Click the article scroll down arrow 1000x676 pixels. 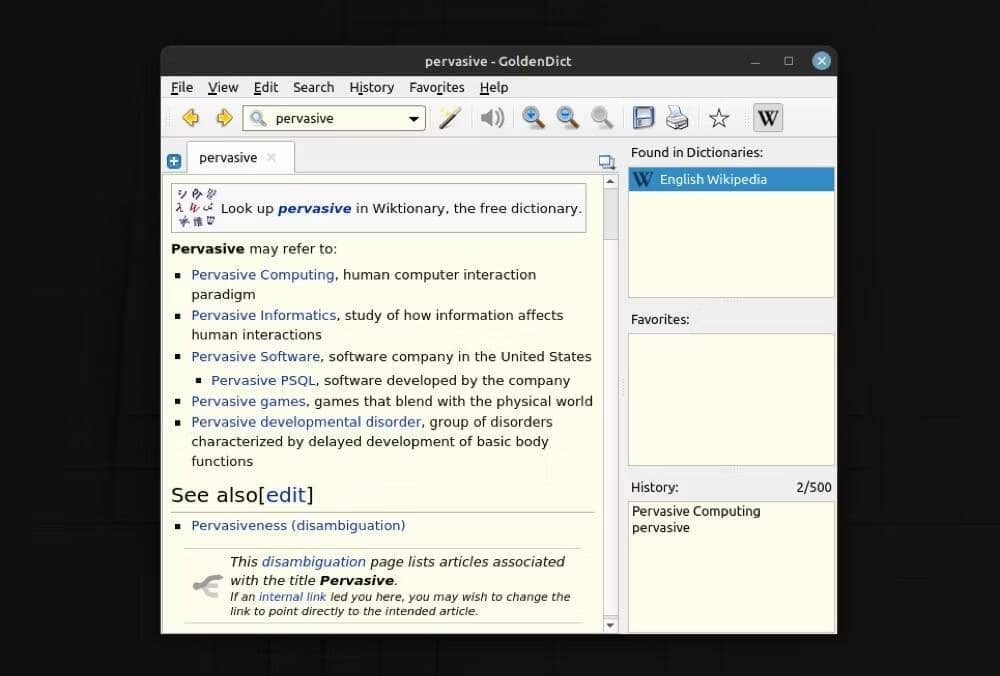(610, 625)
